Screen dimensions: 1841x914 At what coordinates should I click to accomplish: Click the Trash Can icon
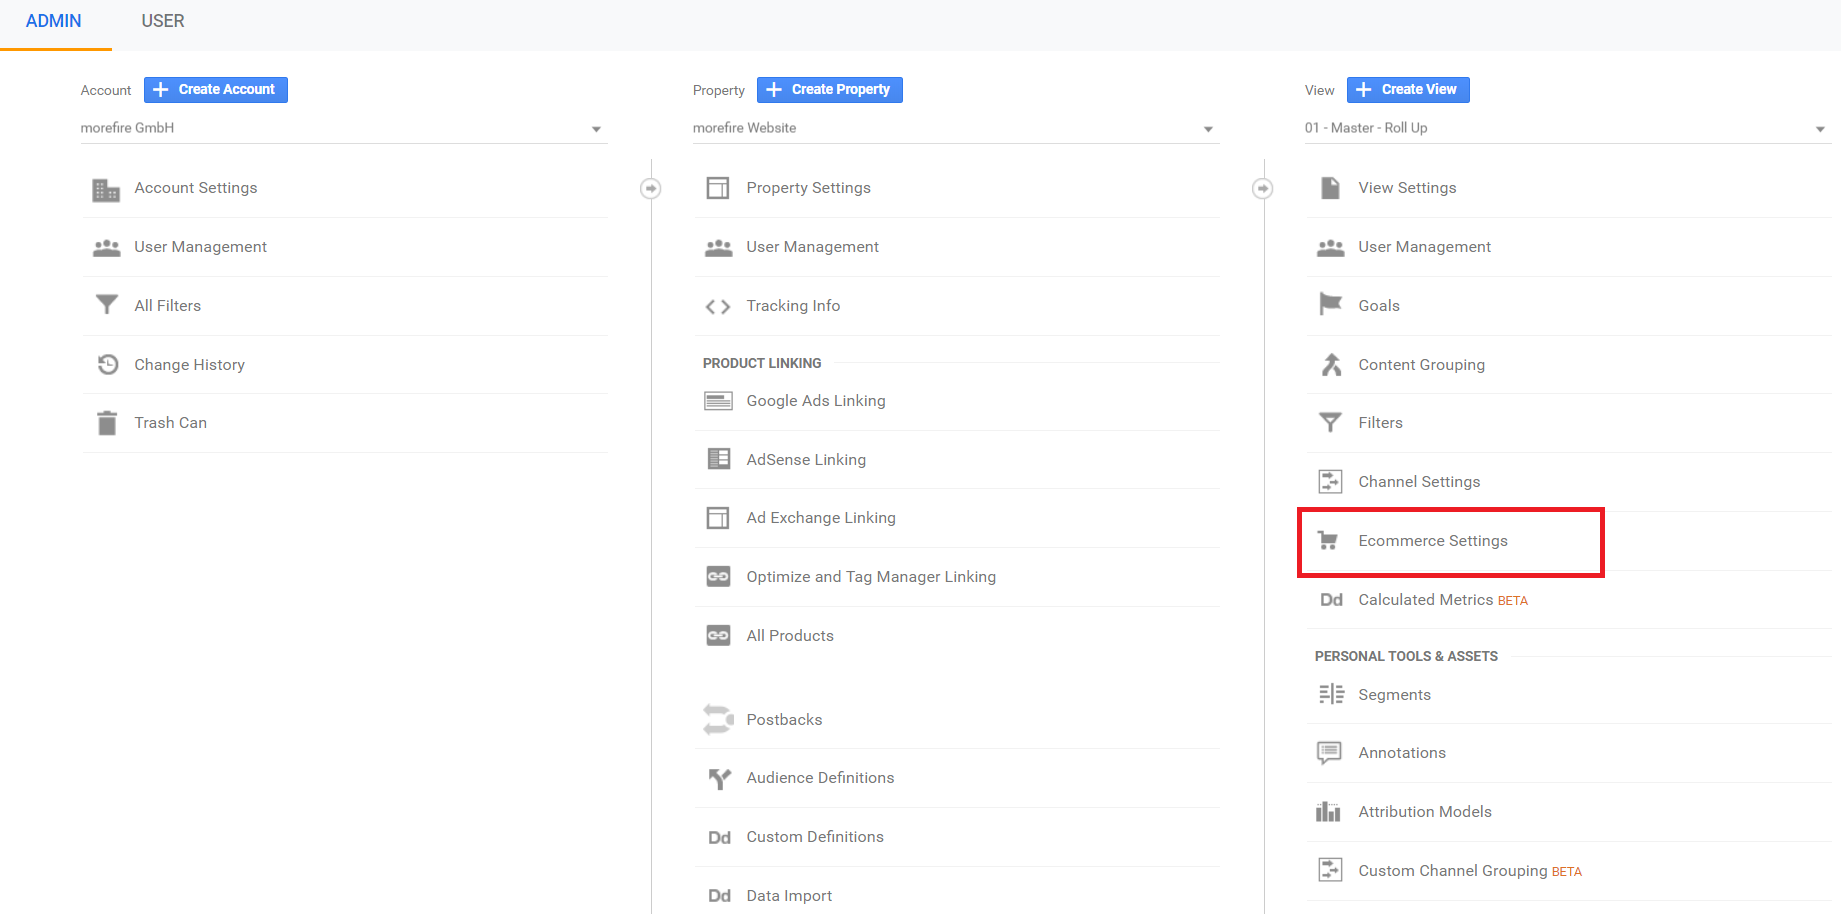pyautogui.click(x=107, y=422)
